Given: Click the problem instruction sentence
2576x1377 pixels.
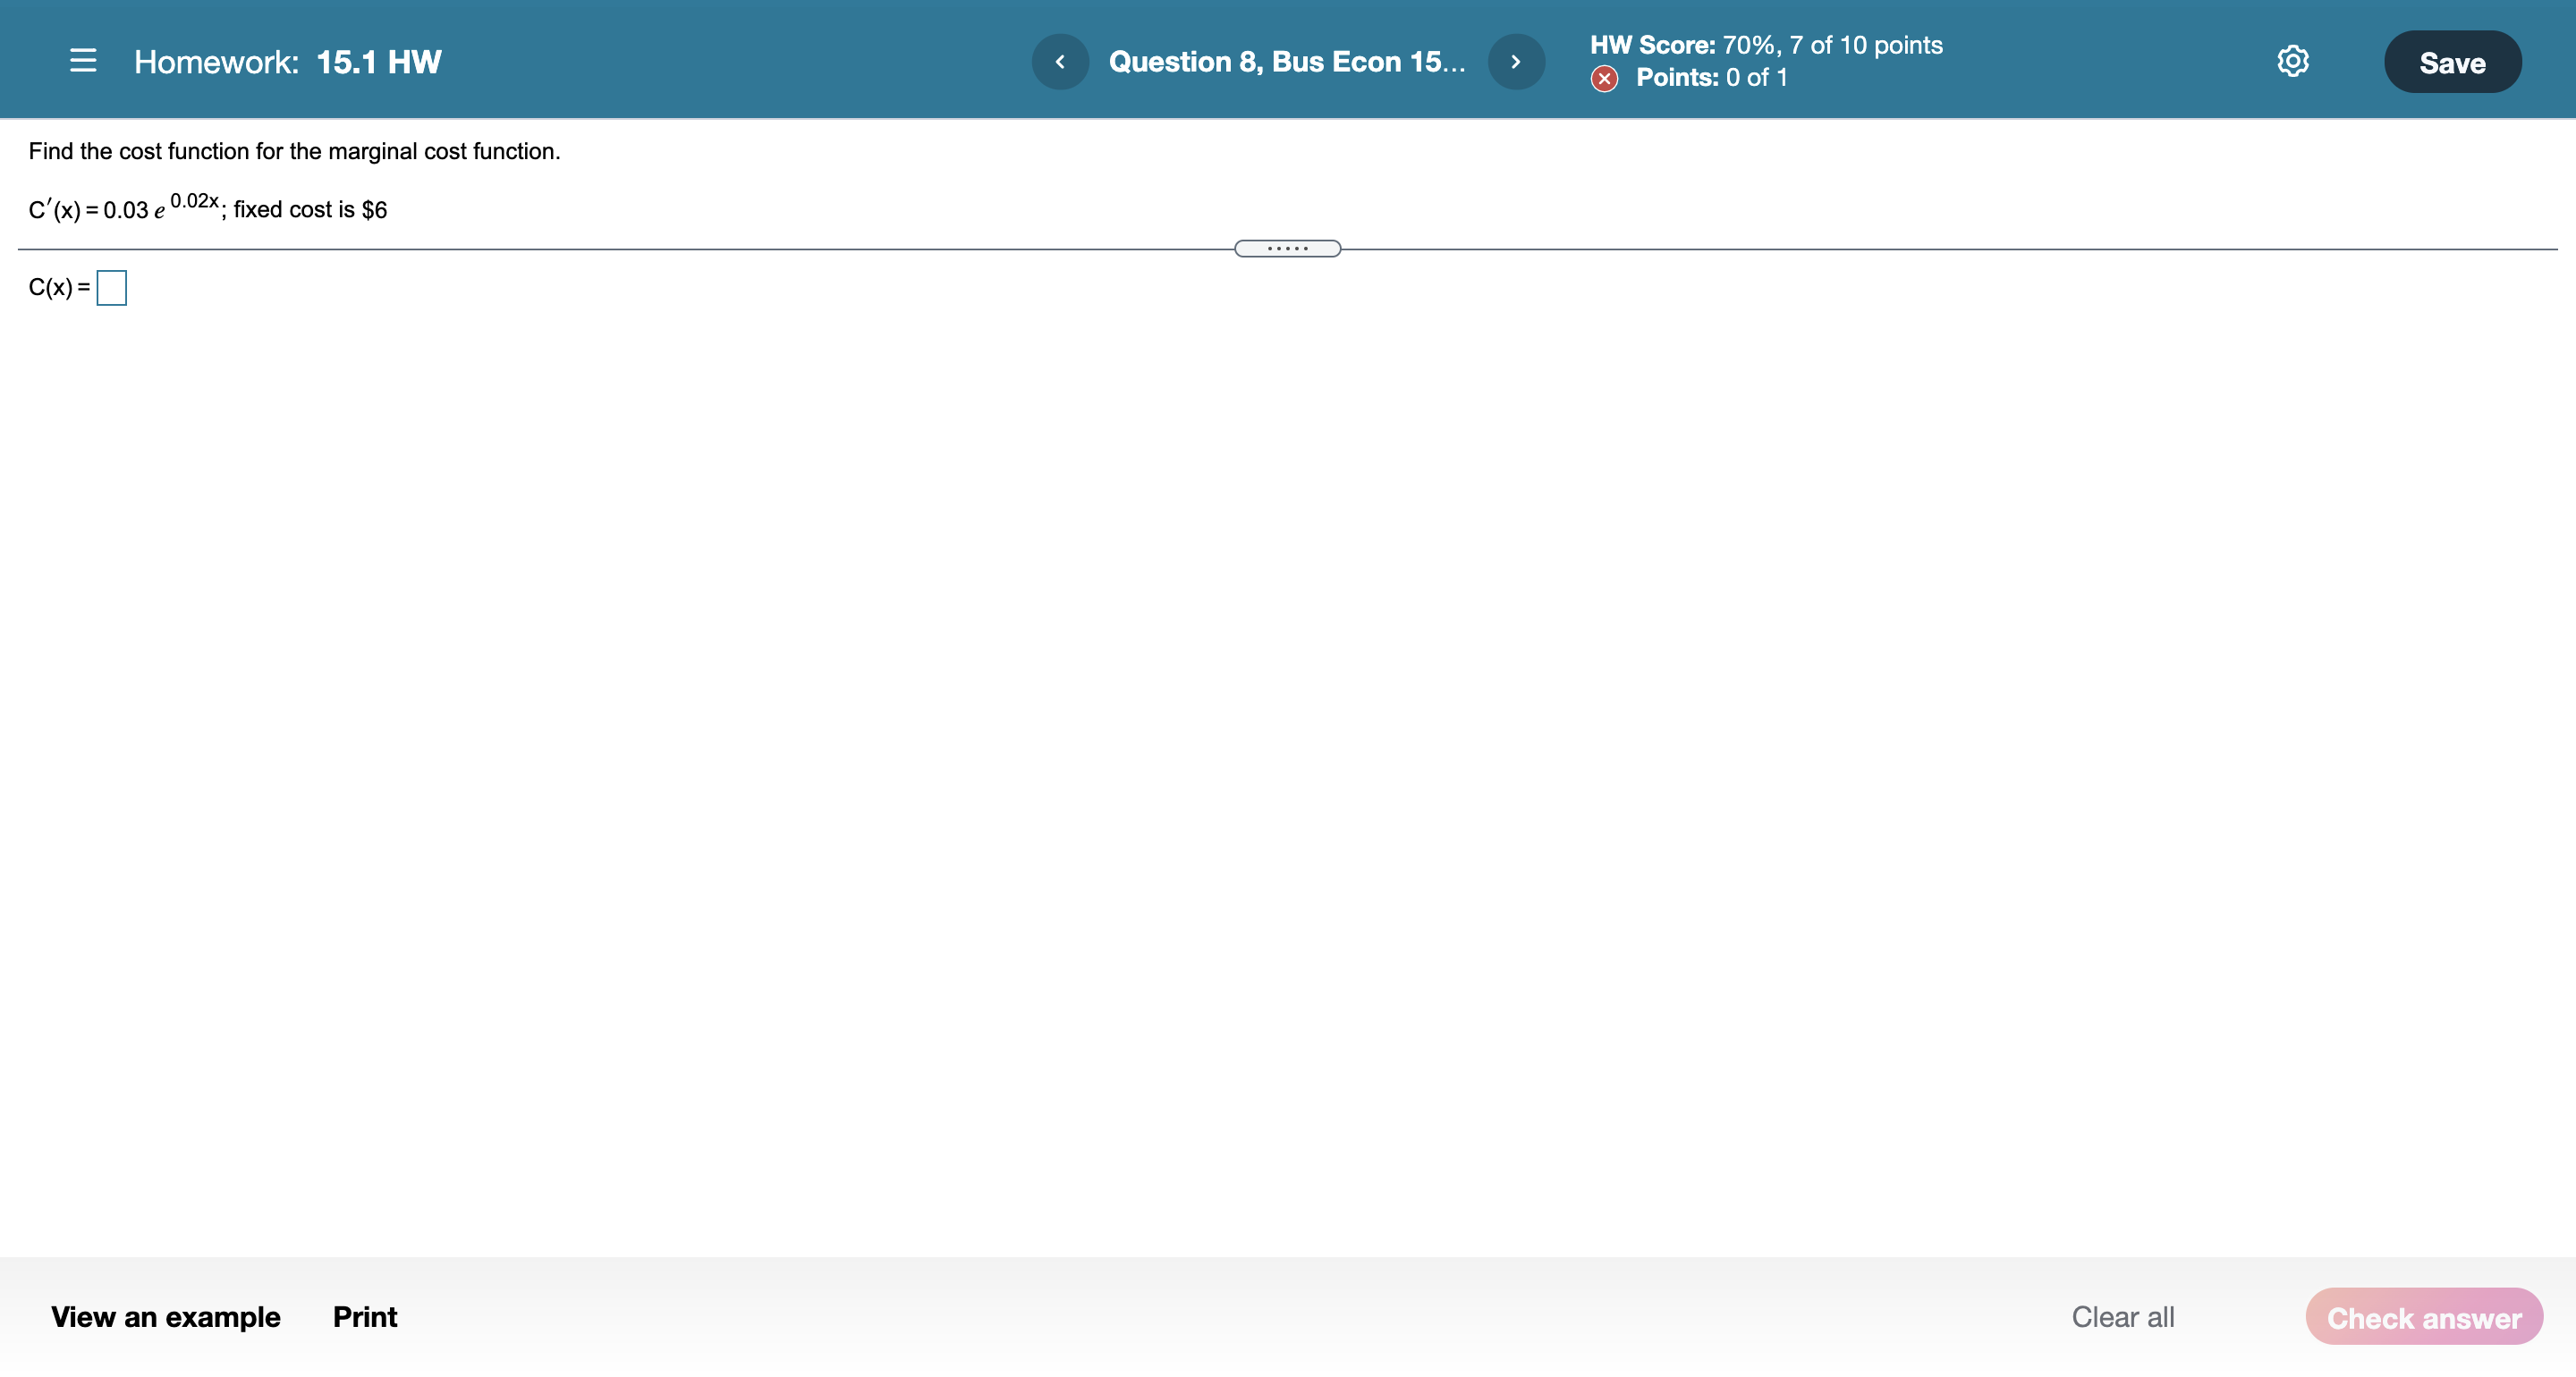Looking at the screenshot, I should (294, 151).
